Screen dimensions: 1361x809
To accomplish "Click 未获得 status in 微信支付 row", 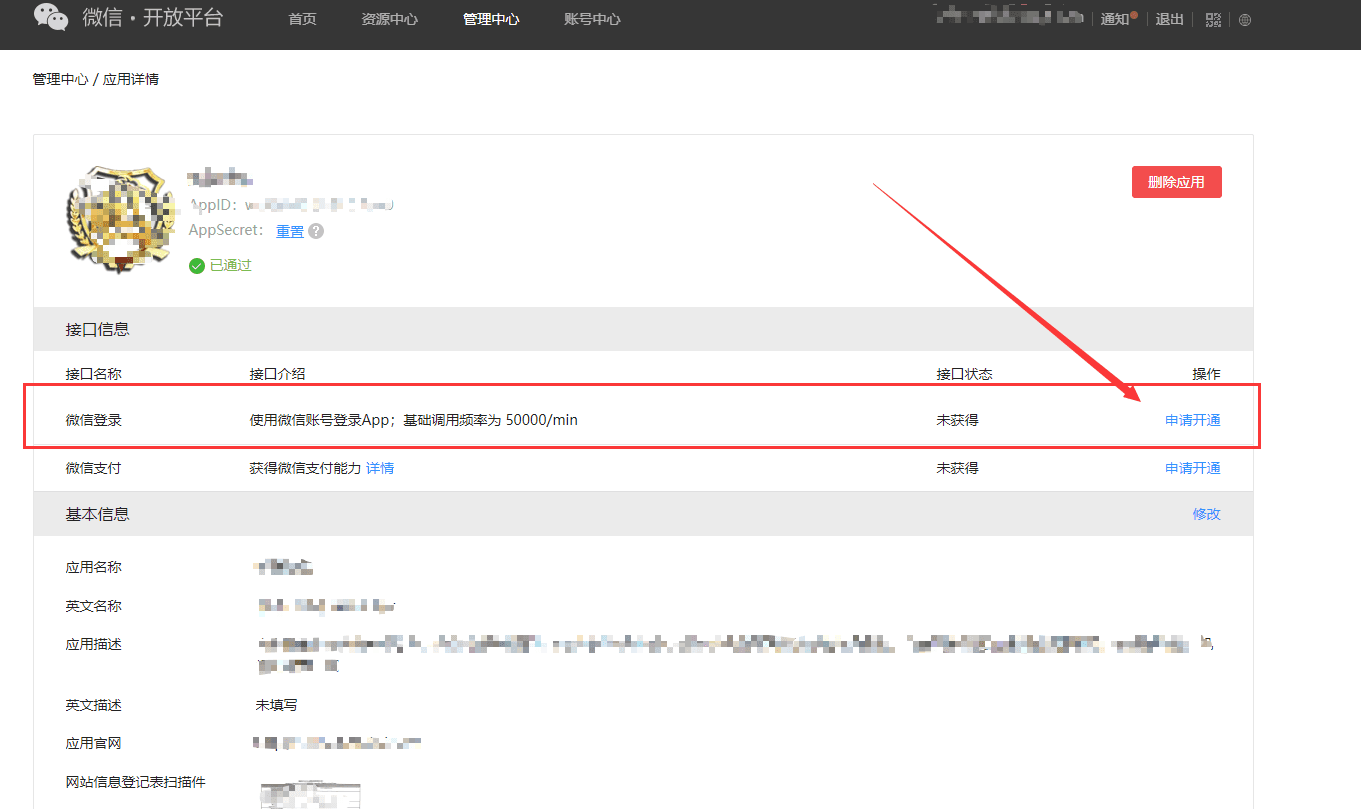I will (x=958, y=468).
